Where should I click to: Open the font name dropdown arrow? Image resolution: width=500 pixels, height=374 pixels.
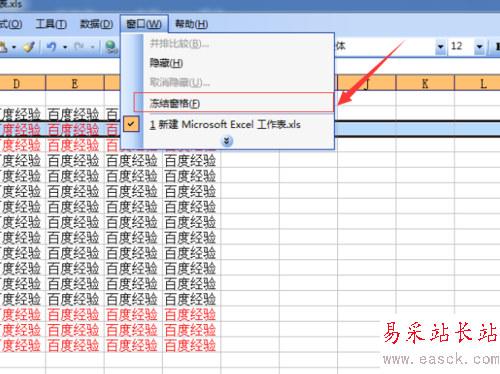click(440, 47)
